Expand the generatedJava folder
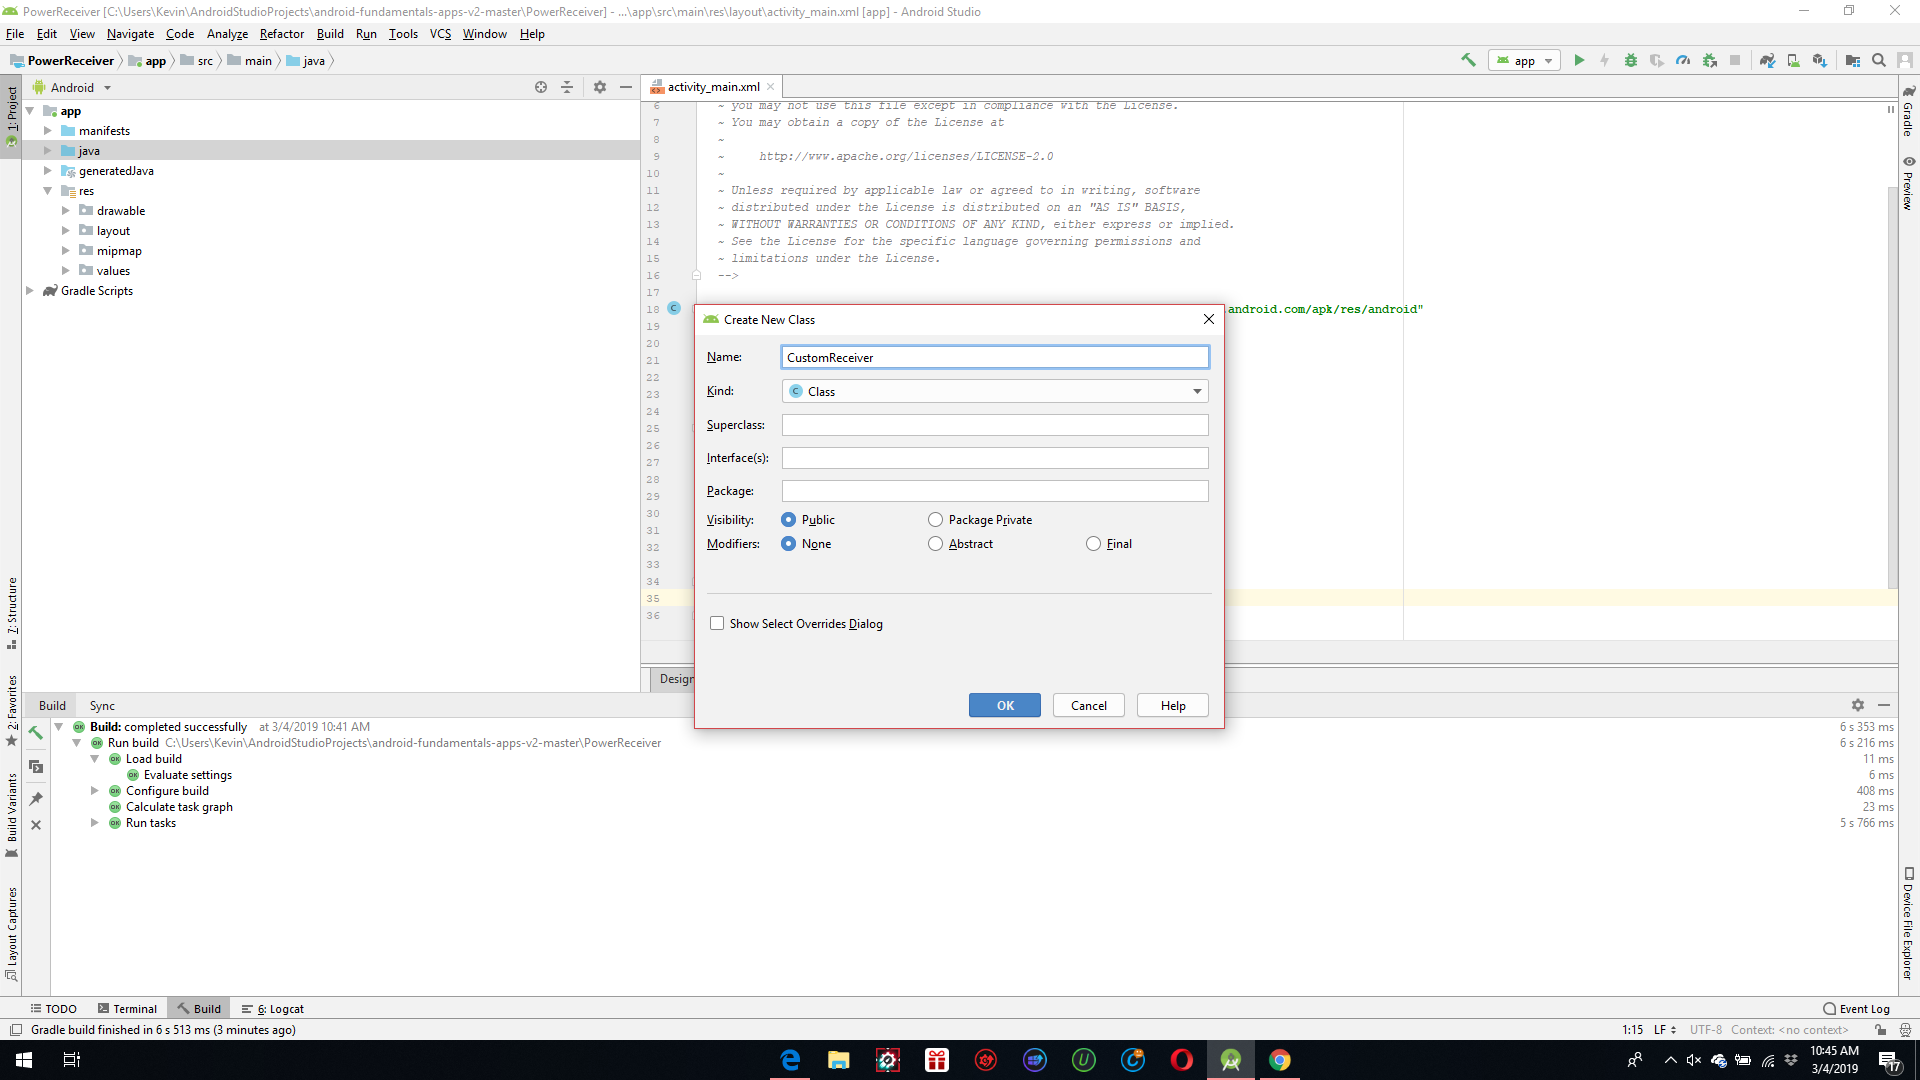 [x=47, y=170]
